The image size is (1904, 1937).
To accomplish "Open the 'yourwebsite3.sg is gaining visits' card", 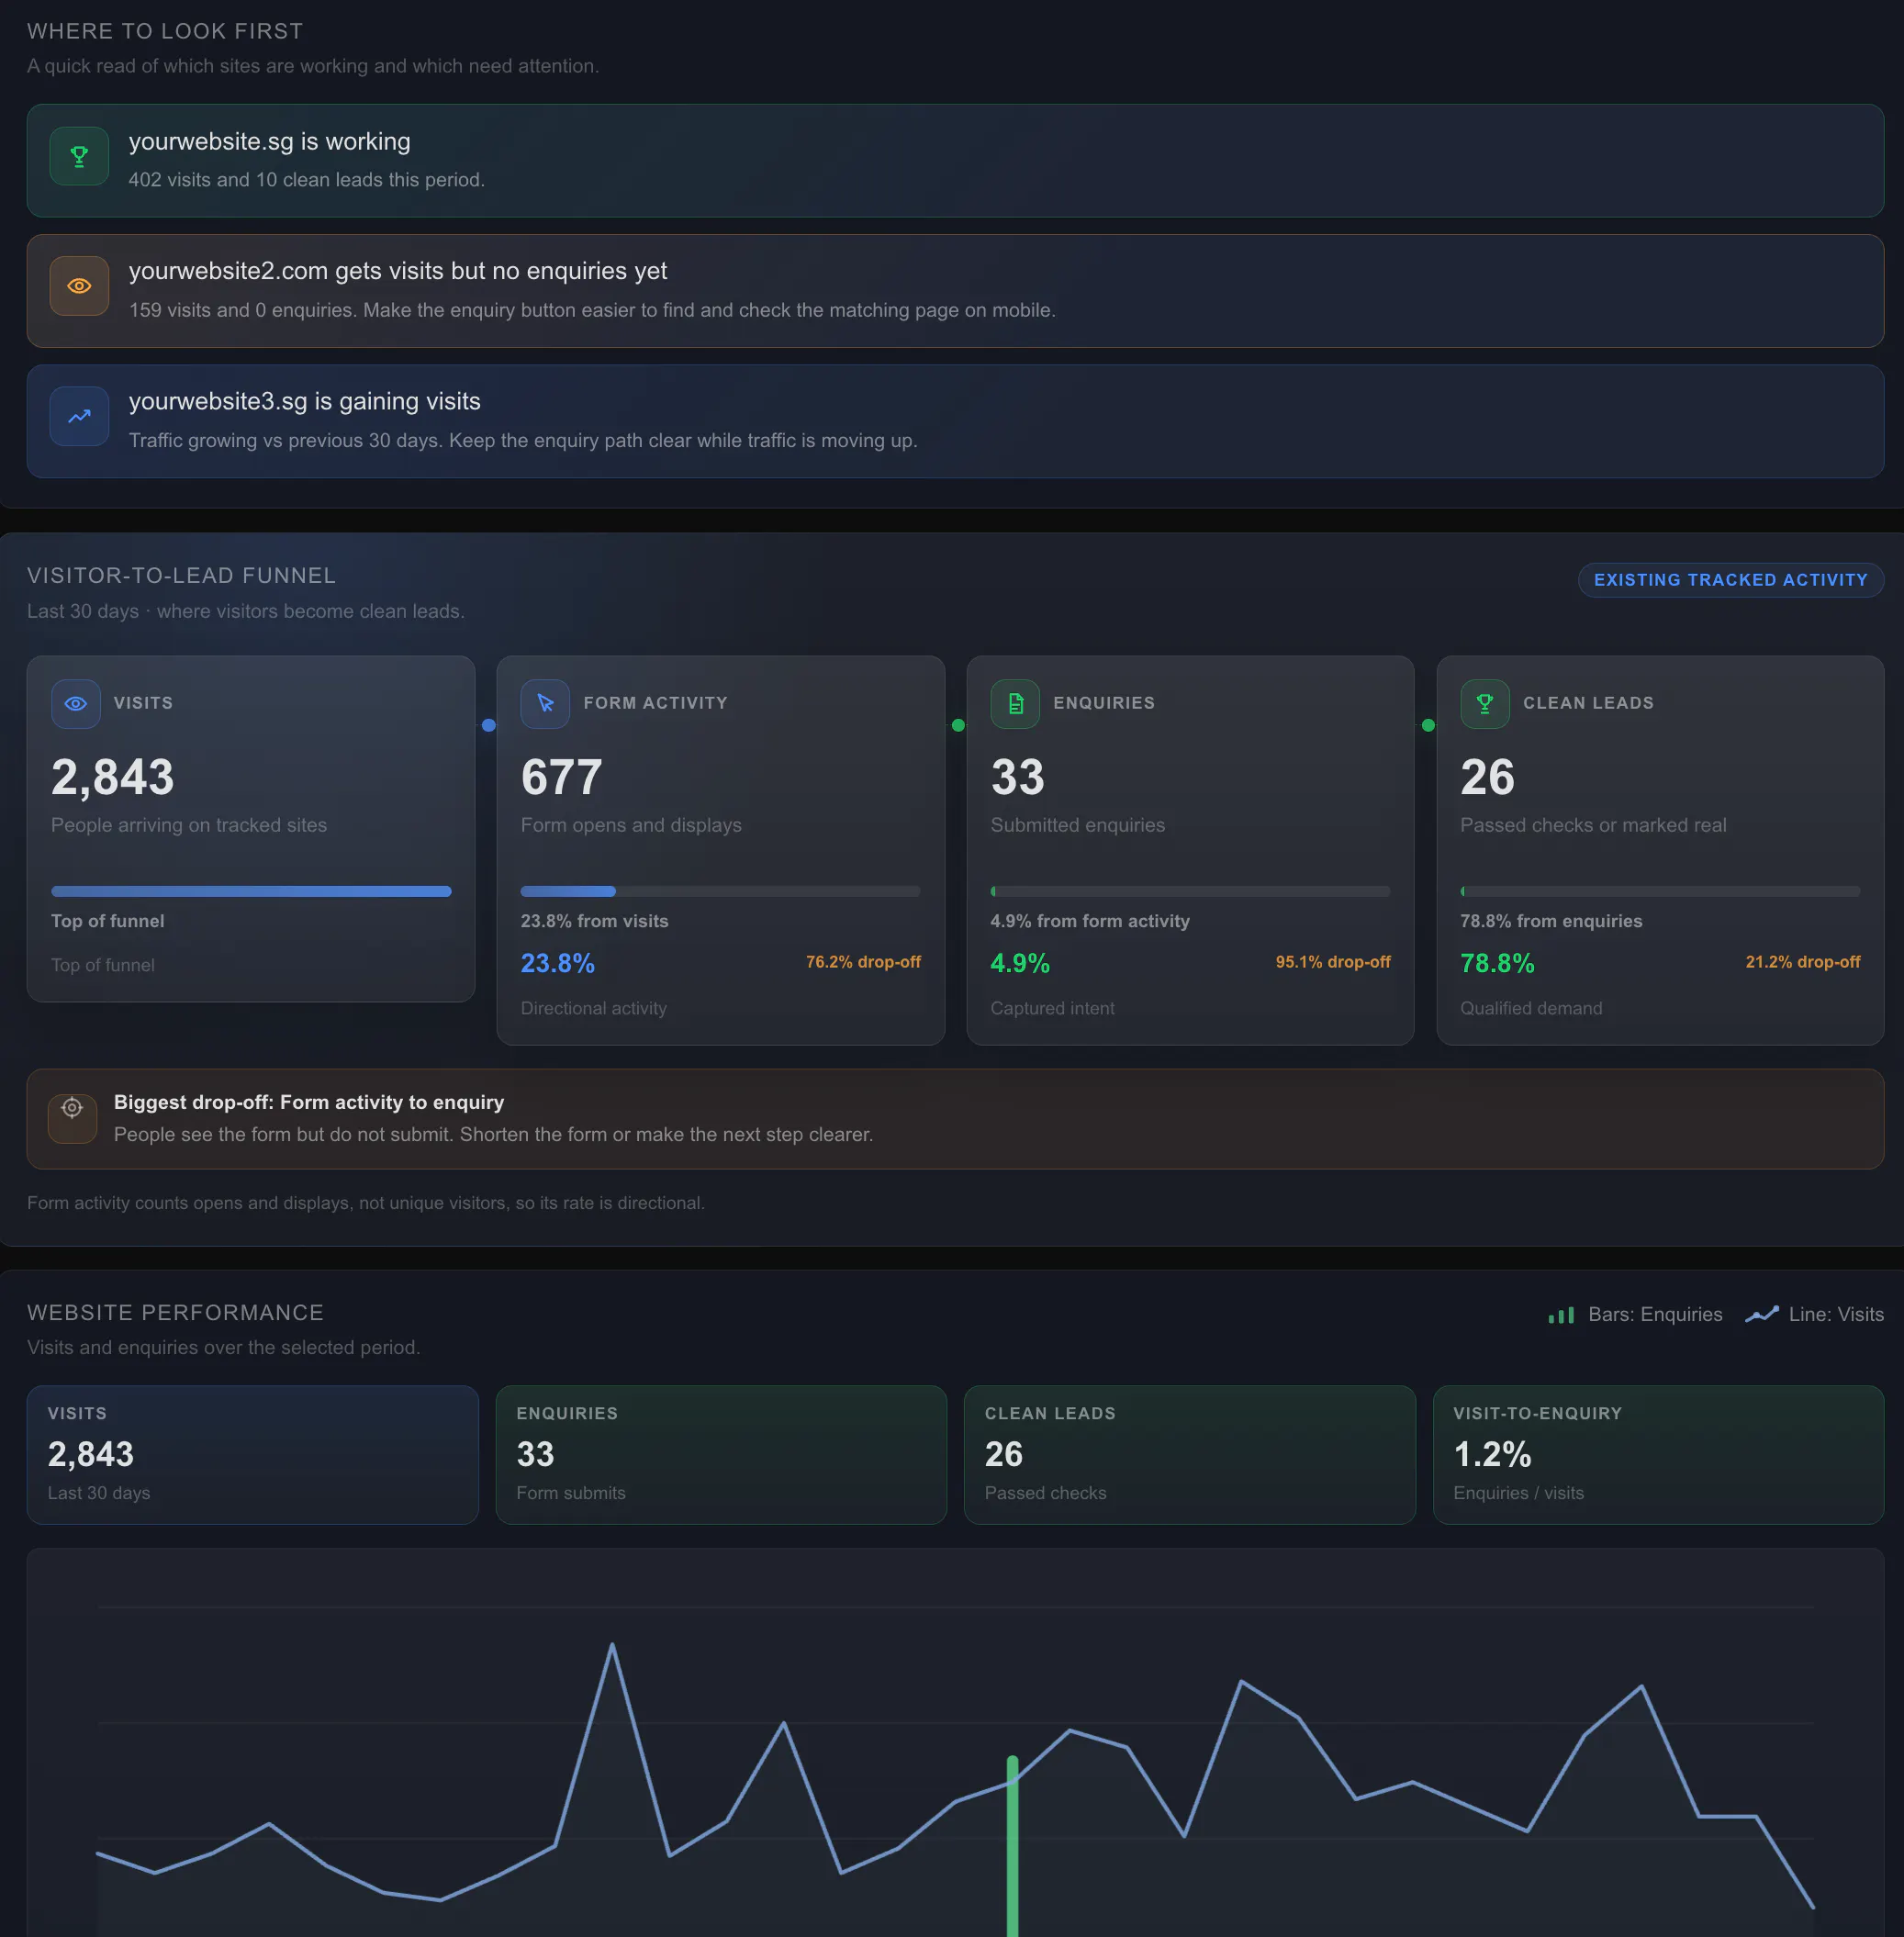I will tap(955, 421).
